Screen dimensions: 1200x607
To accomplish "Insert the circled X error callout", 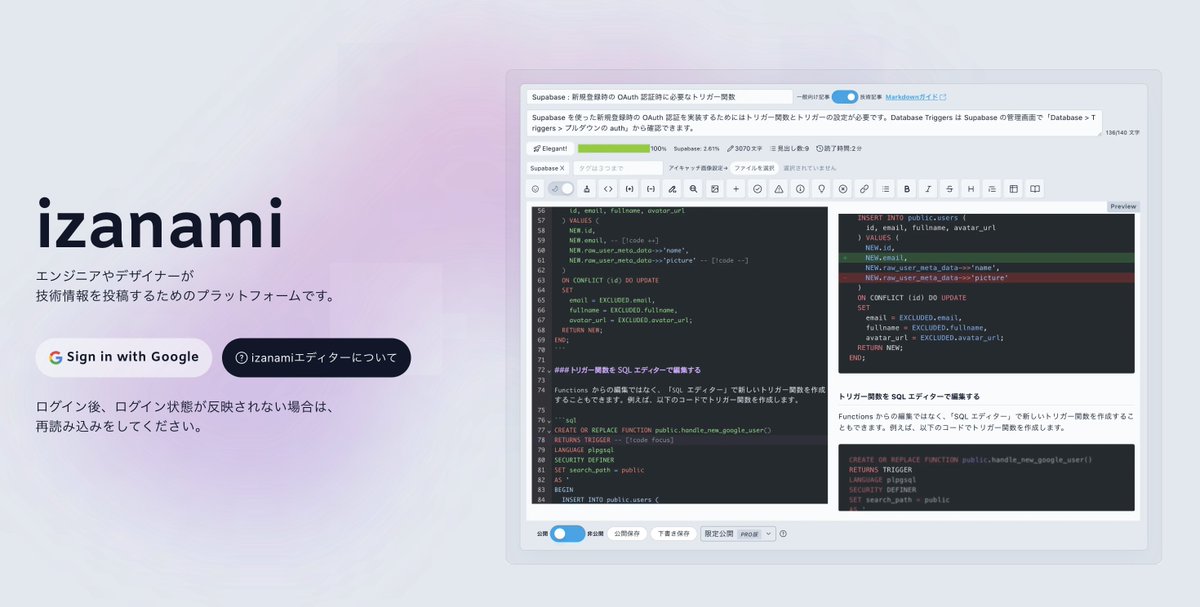I will [x=843, y=188].
